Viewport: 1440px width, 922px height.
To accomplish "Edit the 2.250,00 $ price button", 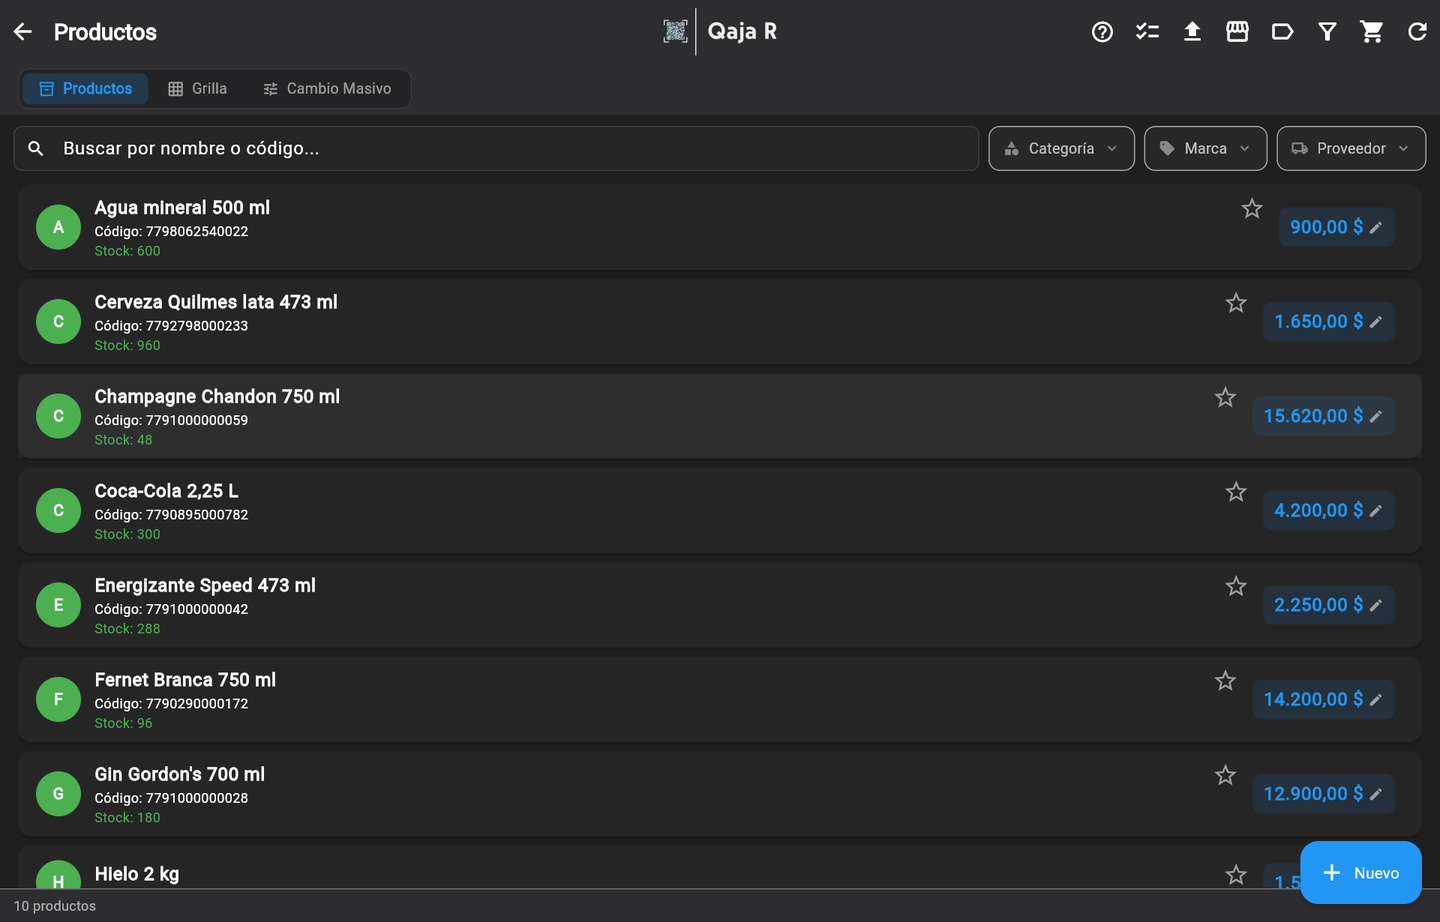I will click(1328, 605).
